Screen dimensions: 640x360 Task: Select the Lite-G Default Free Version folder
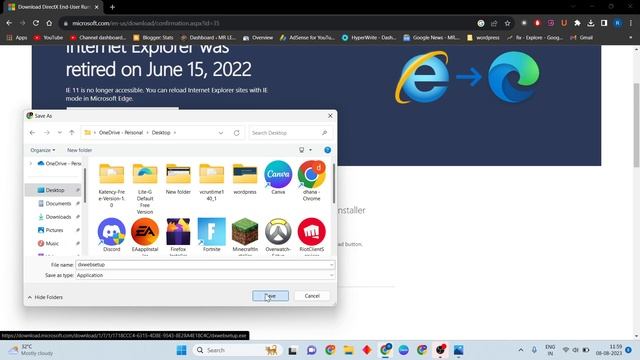145,188
